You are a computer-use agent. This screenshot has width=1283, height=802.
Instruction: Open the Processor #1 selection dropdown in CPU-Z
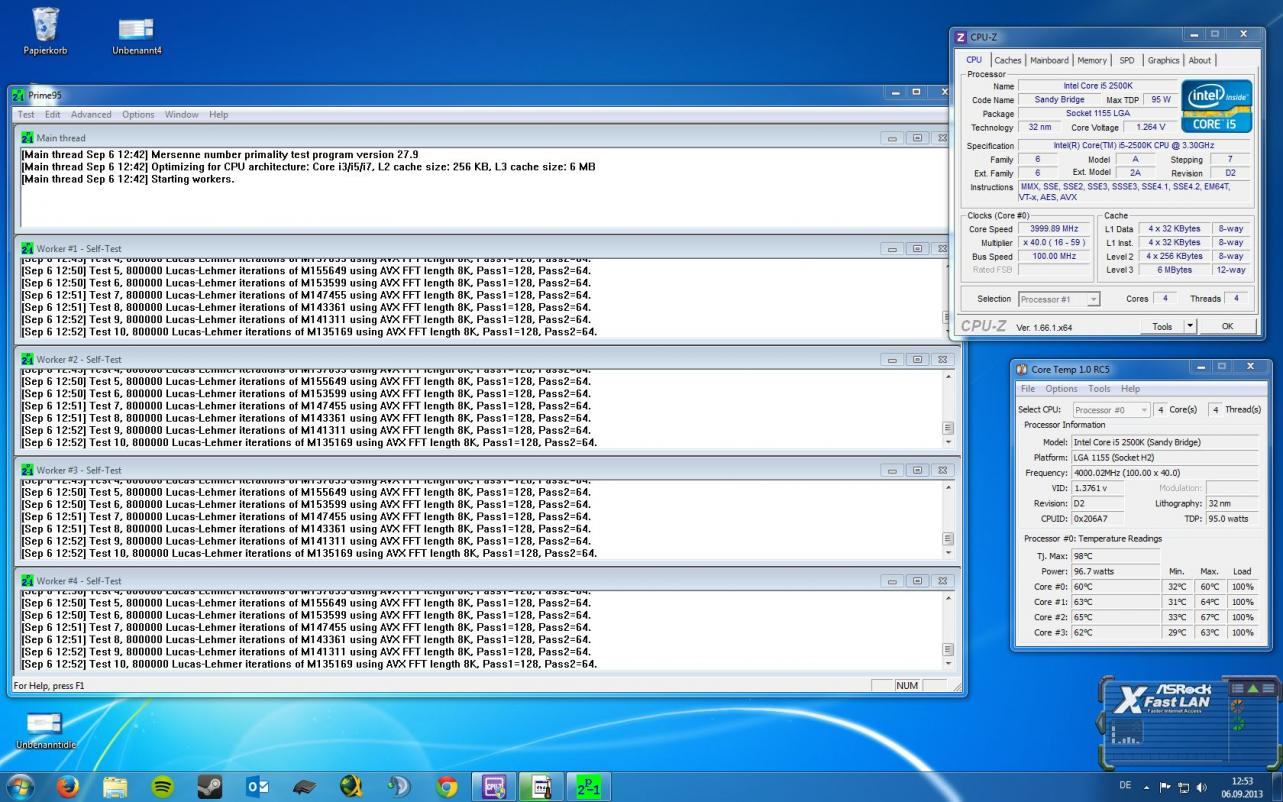[1058, 299]
